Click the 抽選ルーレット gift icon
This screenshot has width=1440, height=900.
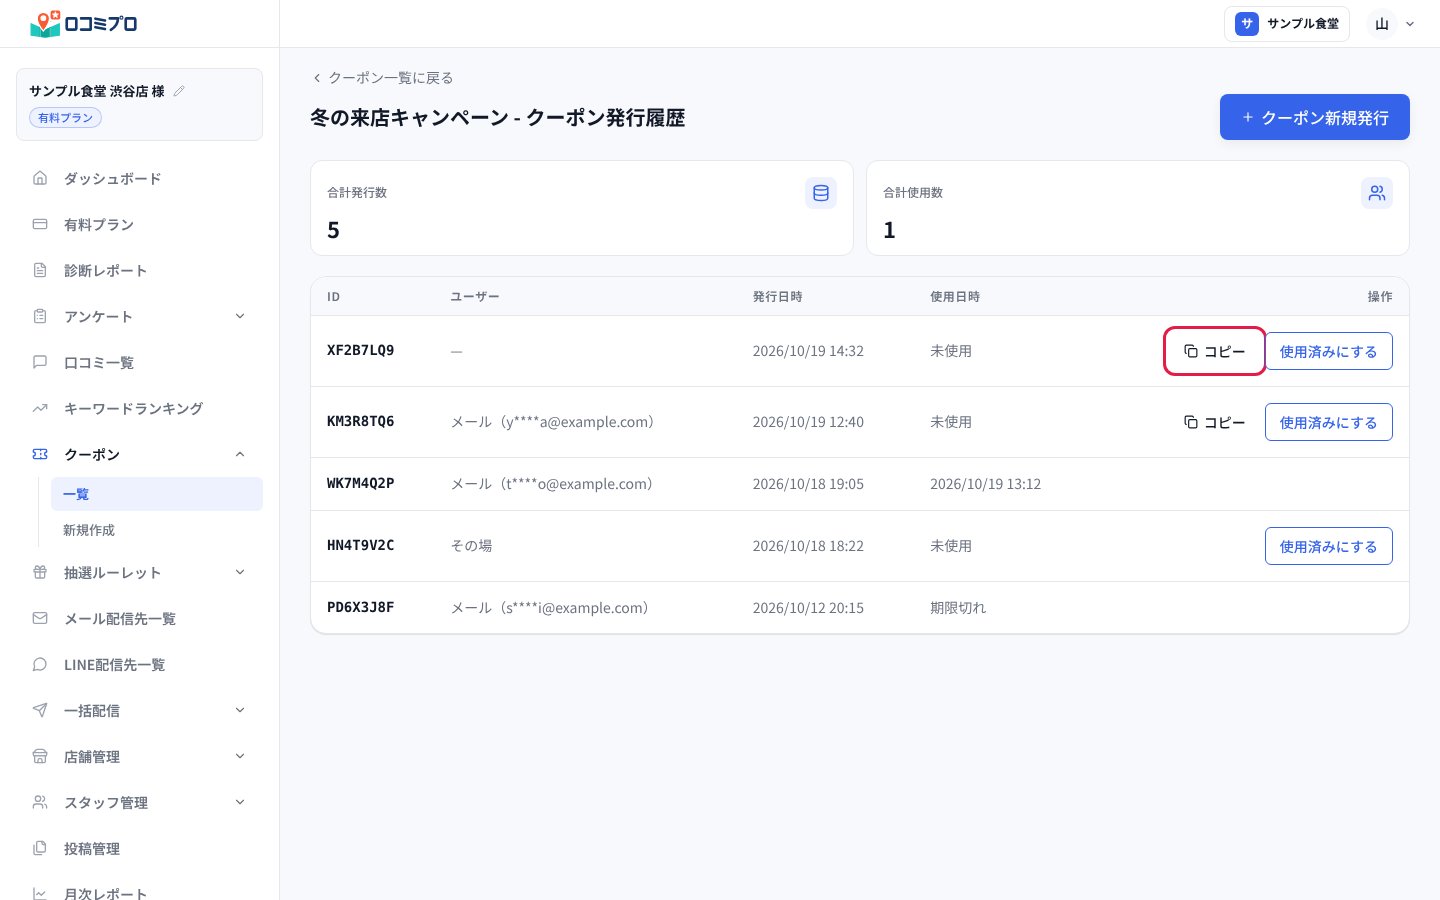click(40, 572)
